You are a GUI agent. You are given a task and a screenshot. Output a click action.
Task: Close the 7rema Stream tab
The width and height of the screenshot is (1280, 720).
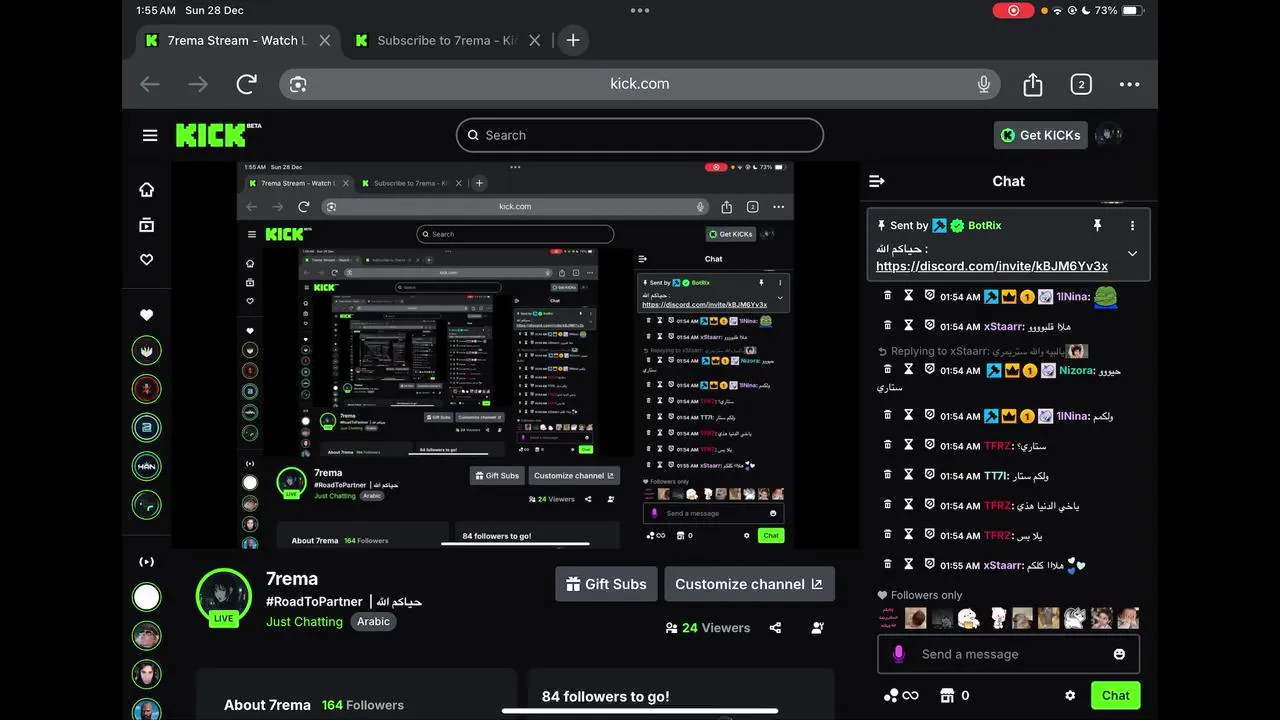(x=324, y=40)
